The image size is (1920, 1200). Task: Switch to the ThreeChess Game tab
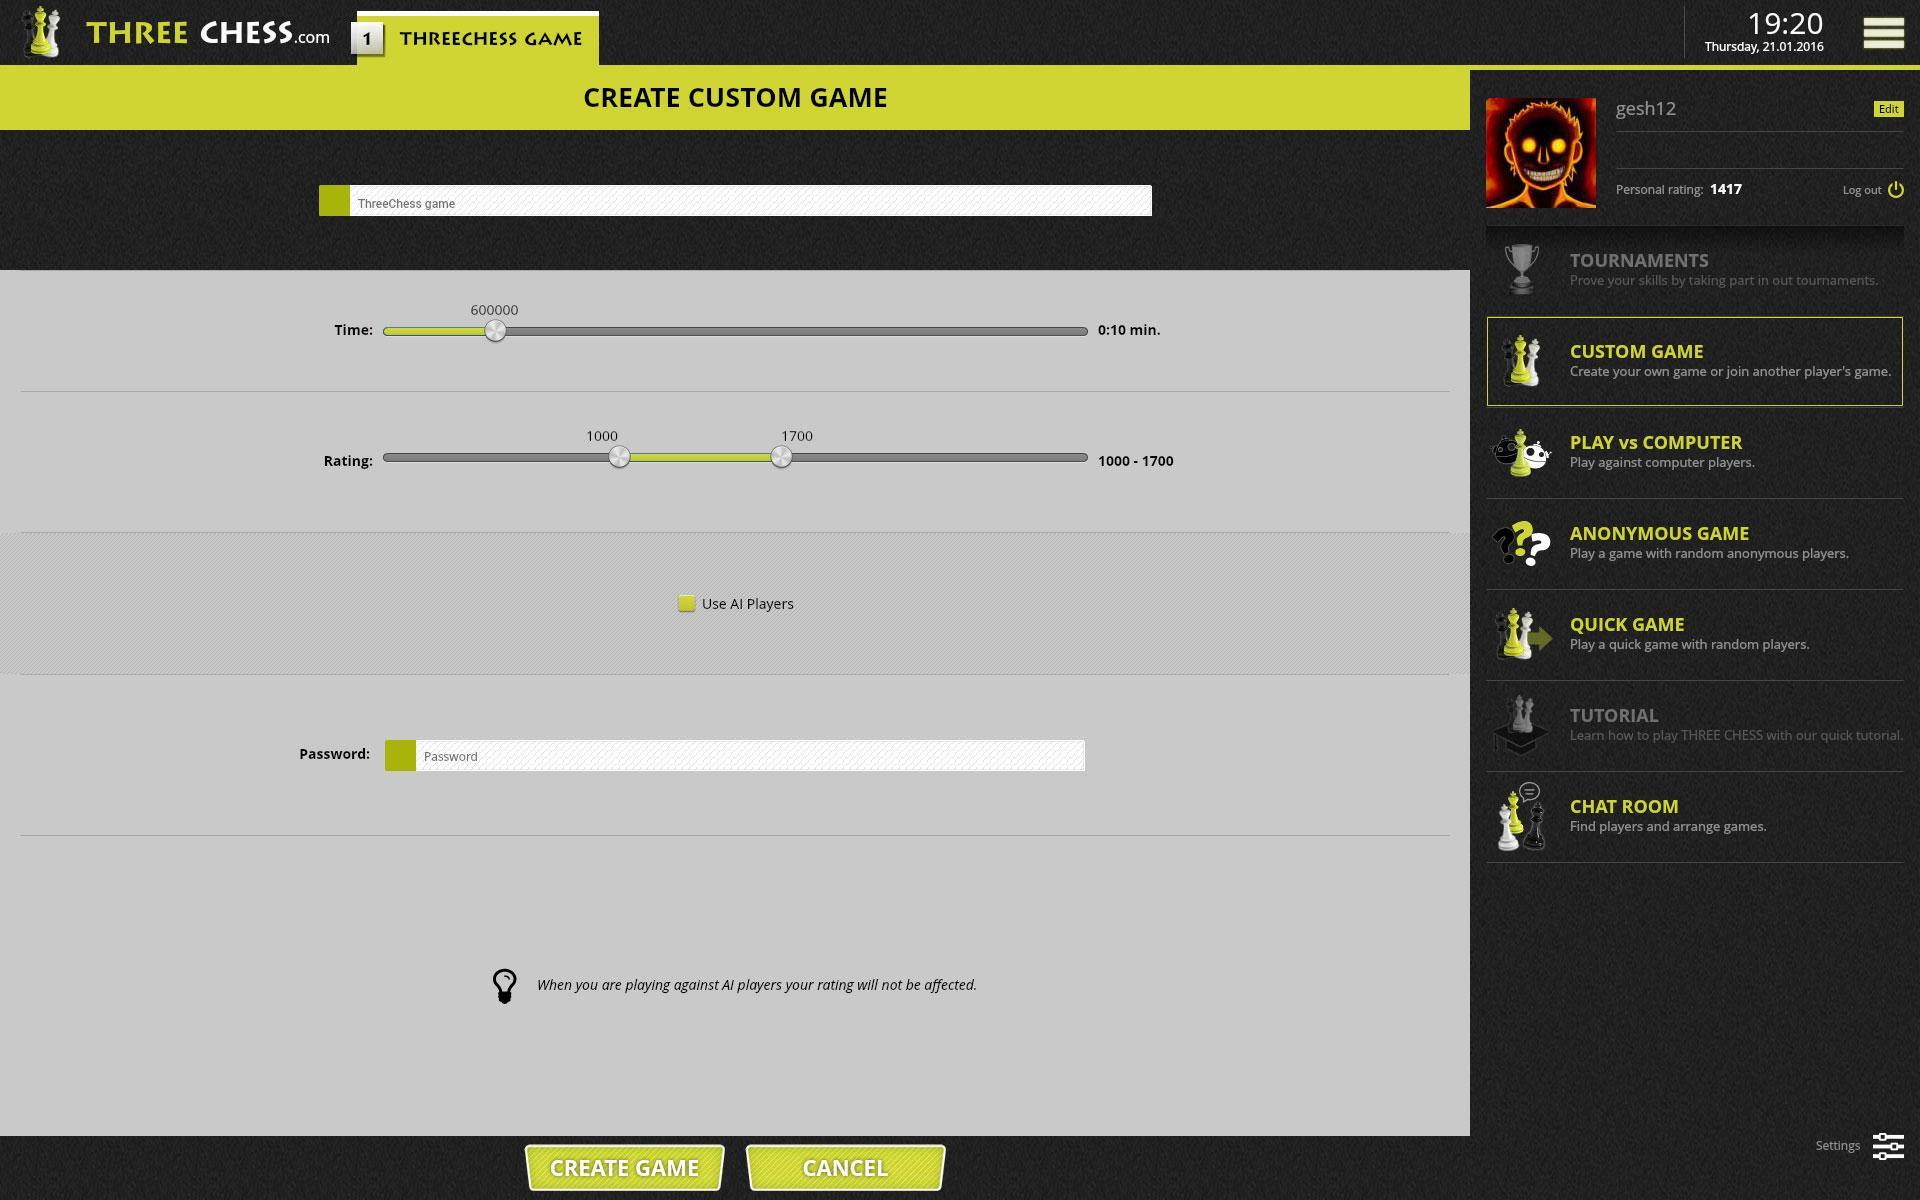click(x=478, y=39)
